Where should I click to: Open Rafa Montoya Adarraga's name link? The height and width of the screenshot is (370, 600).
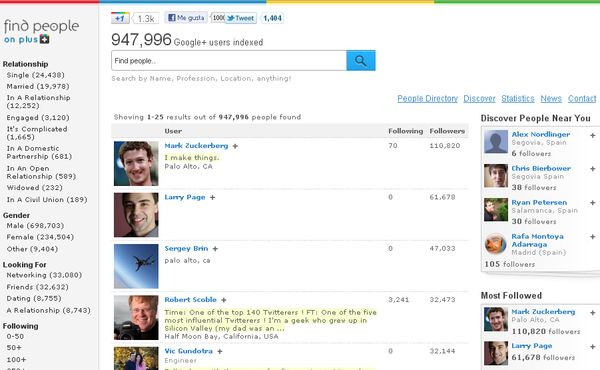pos(538,240)
